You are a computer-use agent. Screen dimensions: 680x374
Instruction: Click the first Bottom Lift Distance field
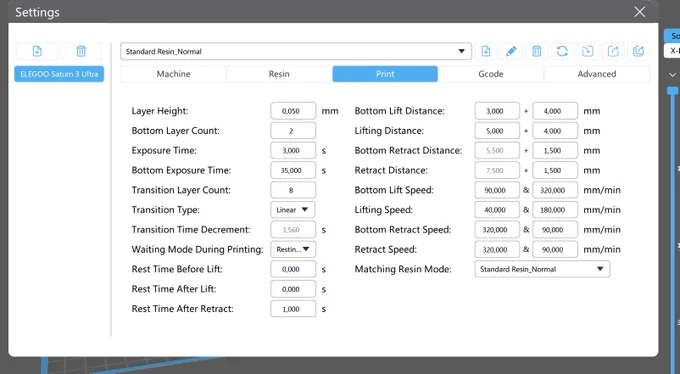pyautogui.click(x=497, y=111)
